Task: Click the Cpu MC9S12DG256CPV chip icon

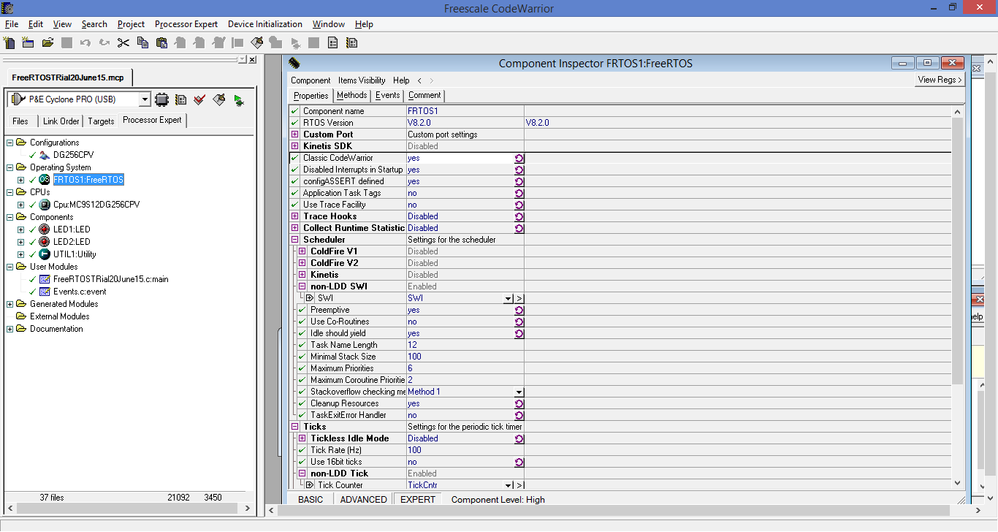Action: pos(45,204)
